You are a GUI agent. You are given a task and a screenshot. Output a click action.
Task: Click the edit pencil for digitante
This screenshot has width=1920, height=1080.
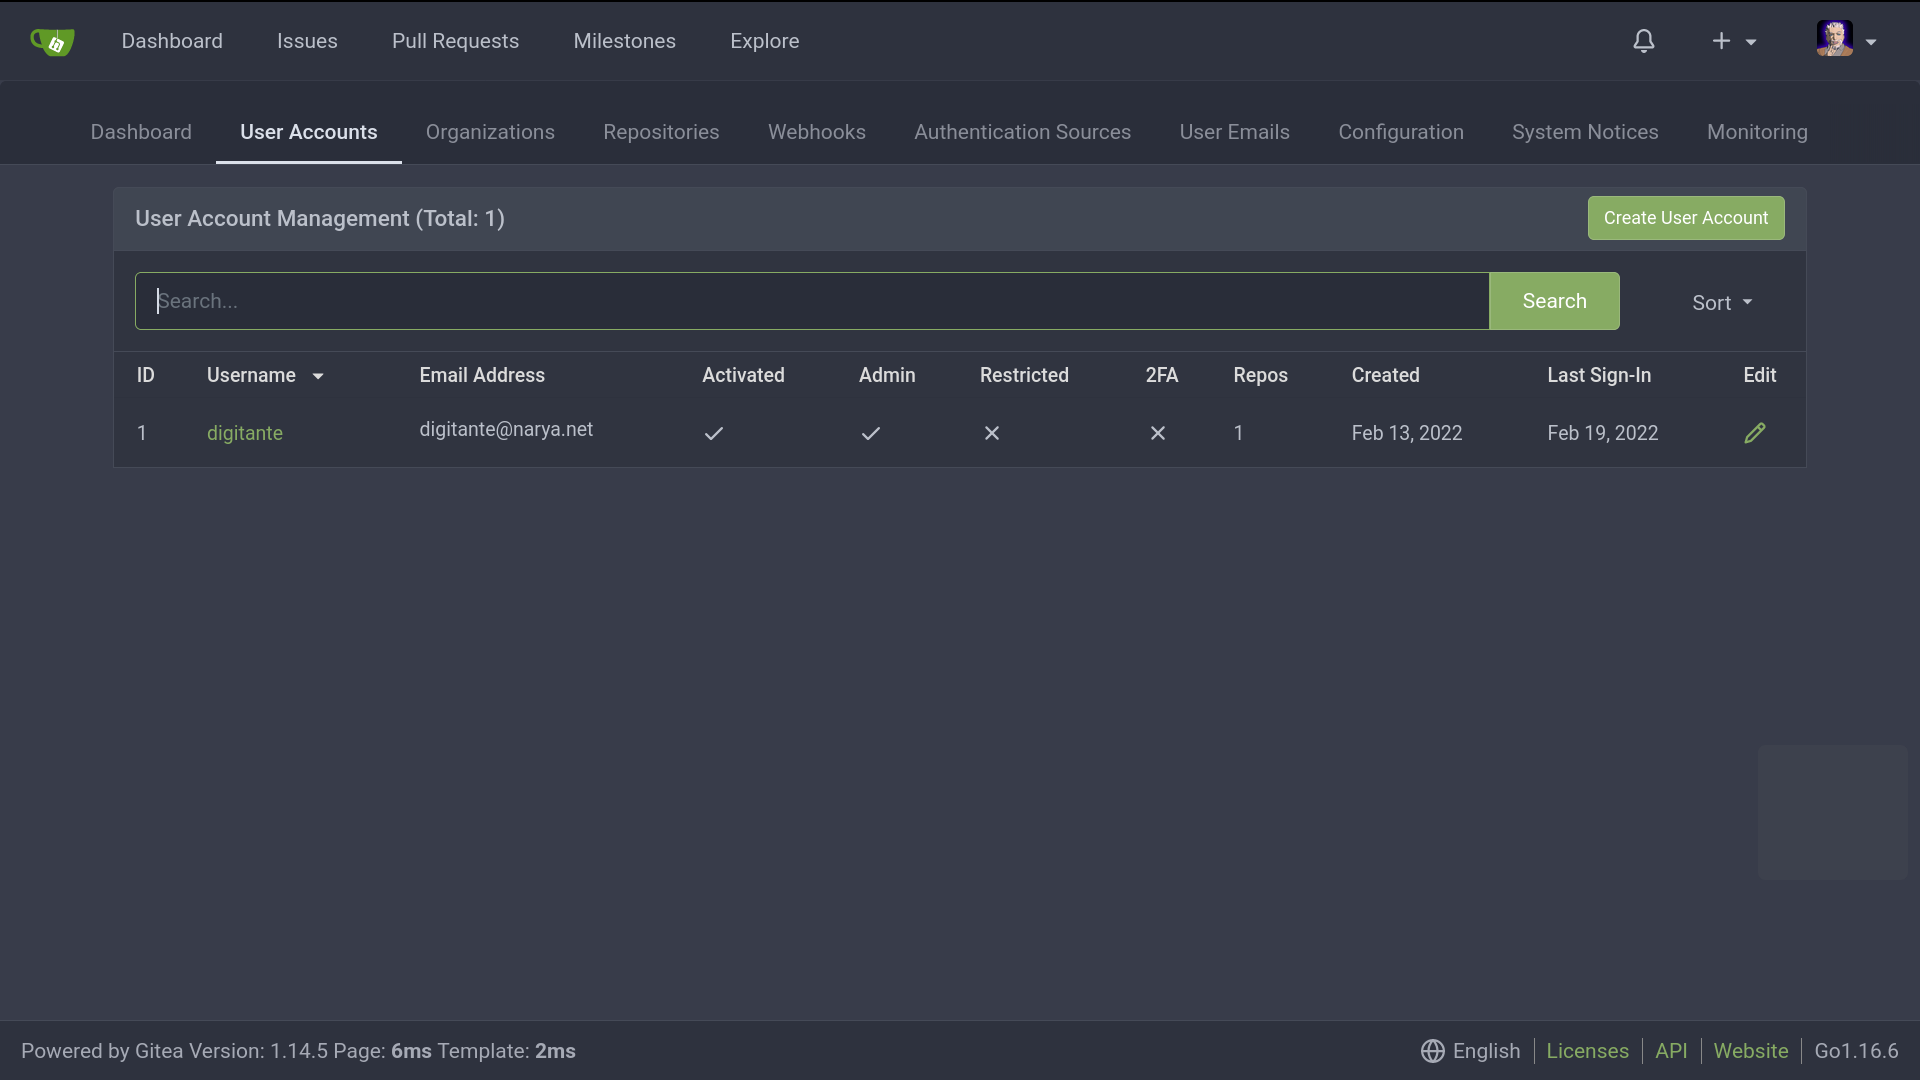coord(1755,433)
